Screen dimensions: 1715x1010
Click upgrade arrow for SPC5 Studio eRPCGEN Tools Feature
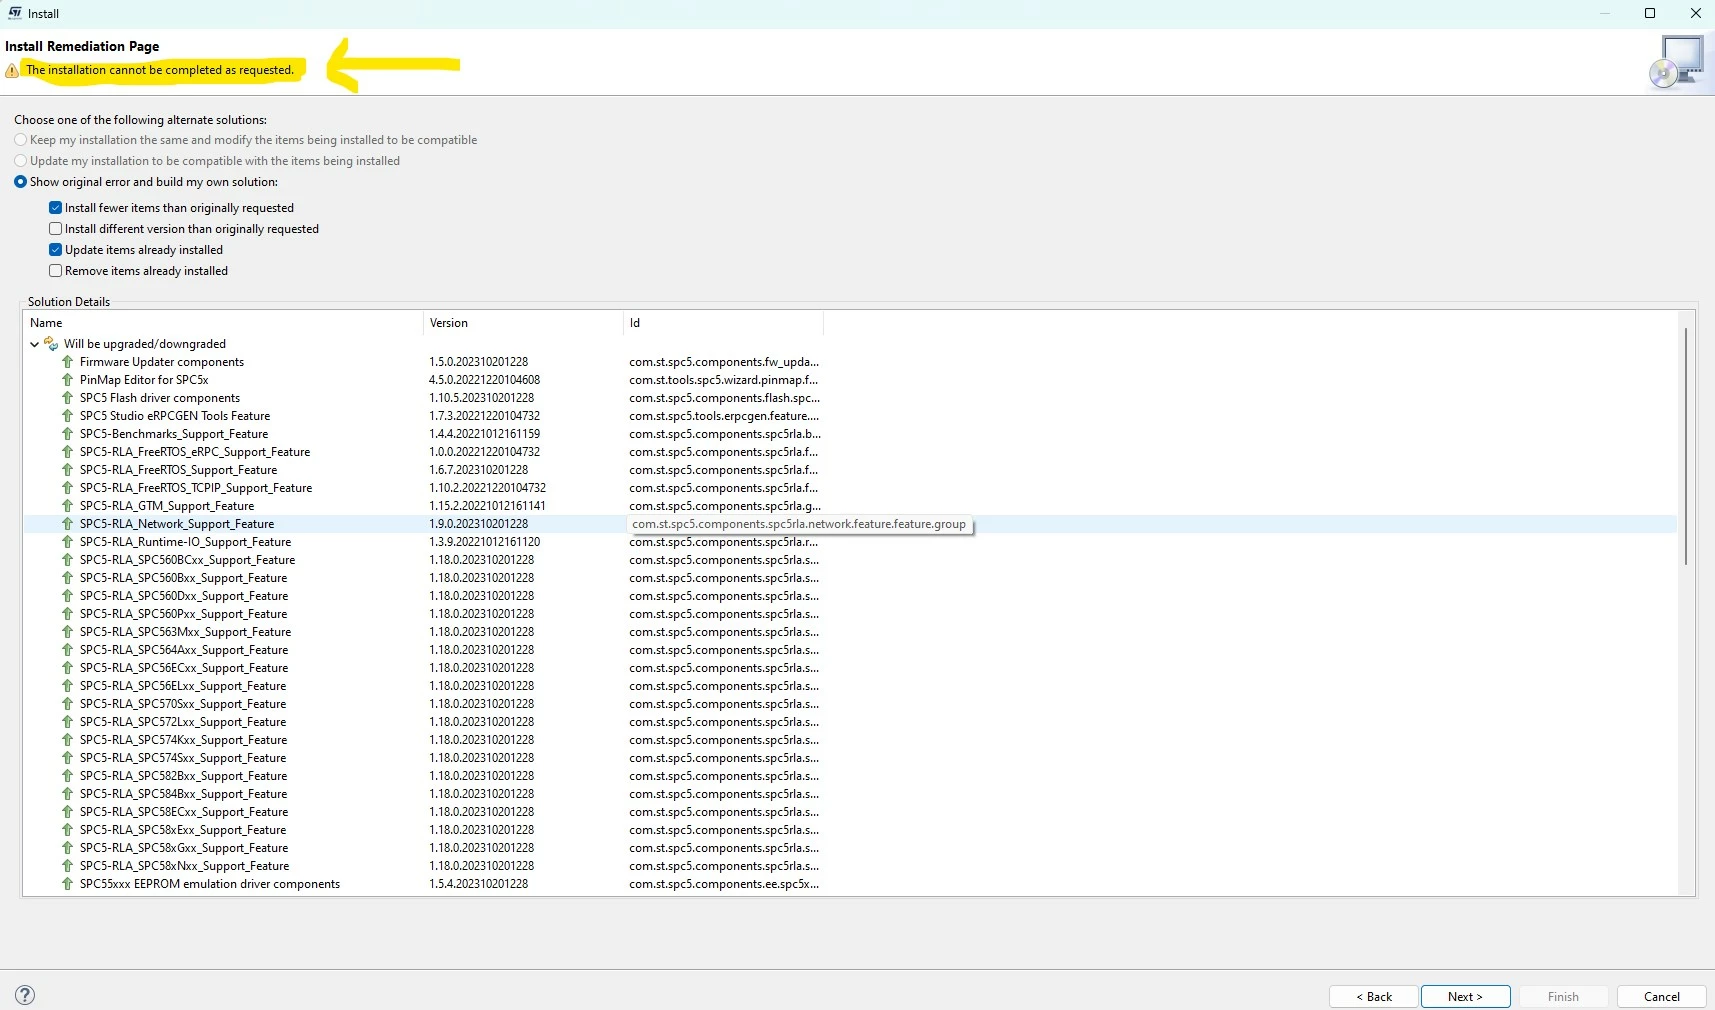click(68, 416)
